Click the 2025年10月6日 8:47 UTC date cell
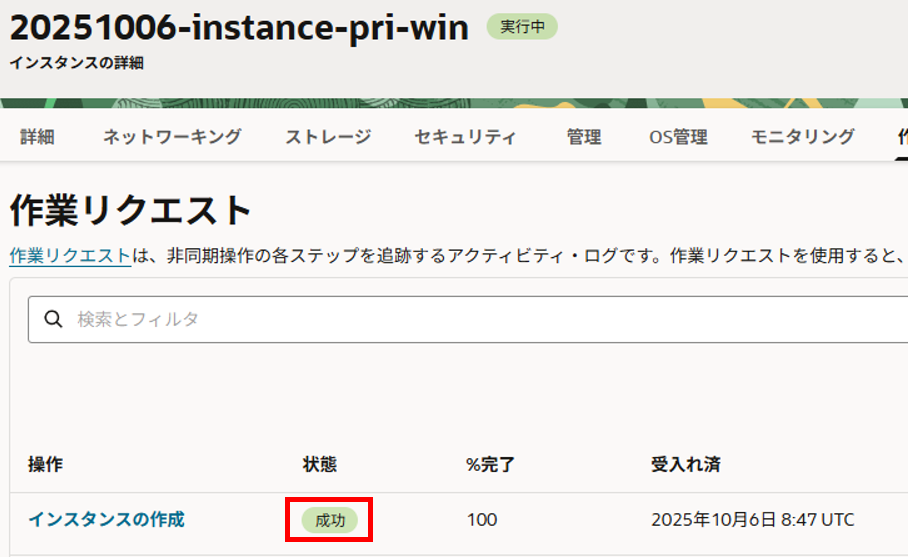Image resolution: width=909 pixels, height=558 pixels. click(x=752, y=520)
